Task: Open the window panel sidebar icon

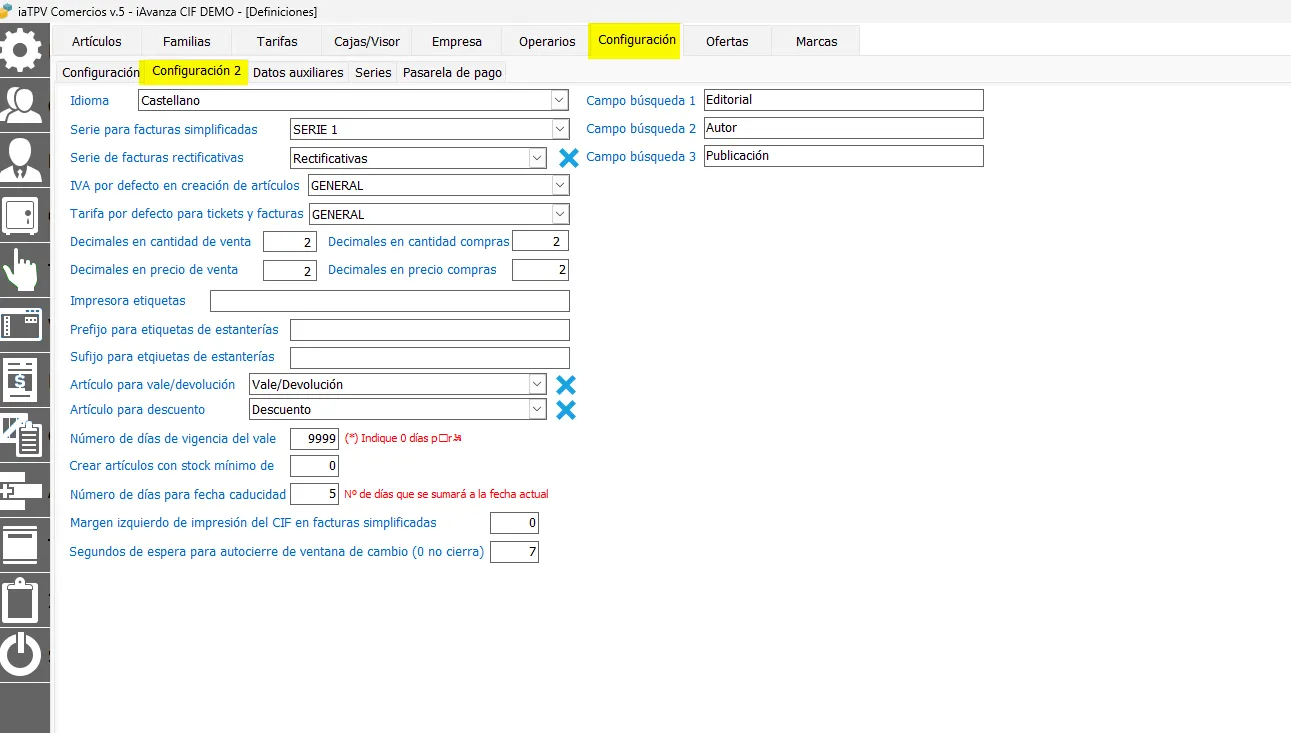Action: pyautogui.click(x=22, y=325)
